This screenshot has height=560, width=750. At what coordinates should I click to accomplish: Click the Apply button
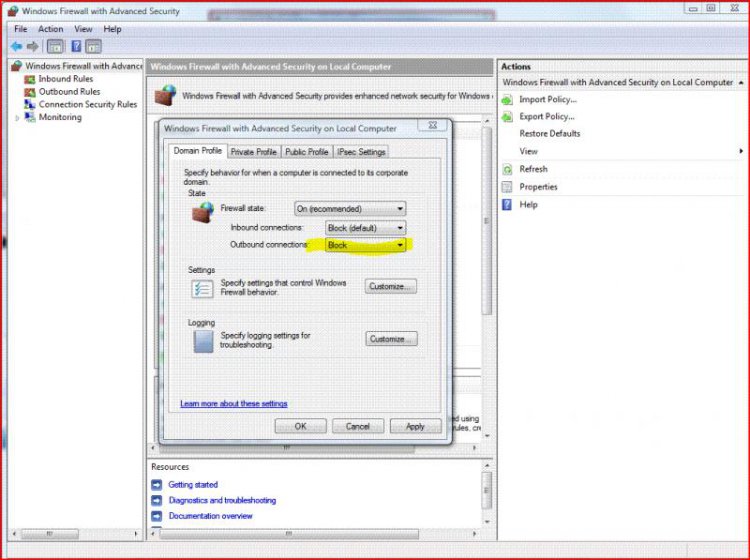point(415,426)
